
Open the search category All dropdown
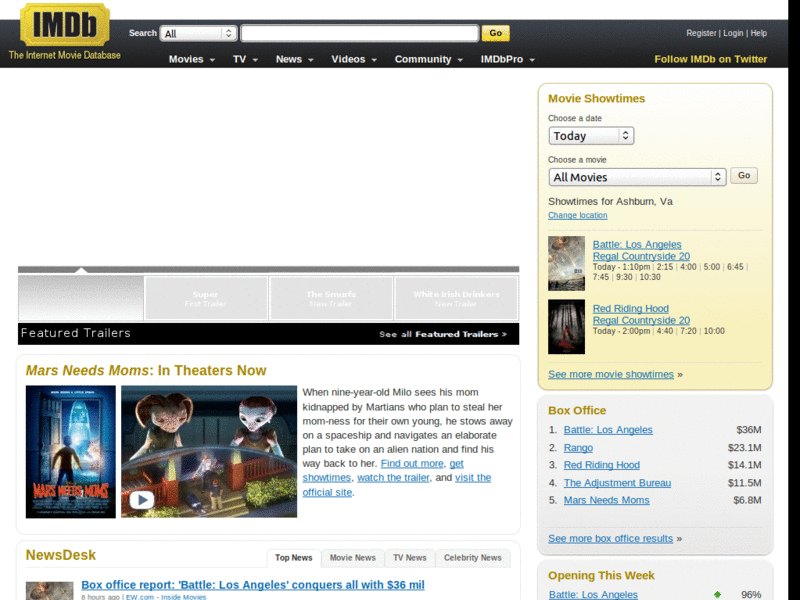click(x=198, y=34)
